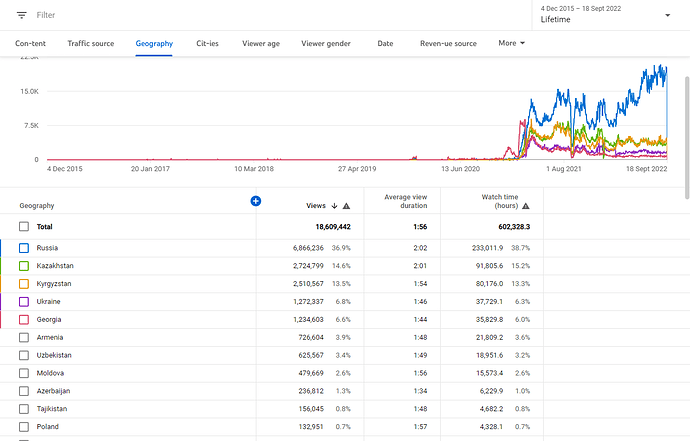Check the Armenia checkbox

point(24,338)
